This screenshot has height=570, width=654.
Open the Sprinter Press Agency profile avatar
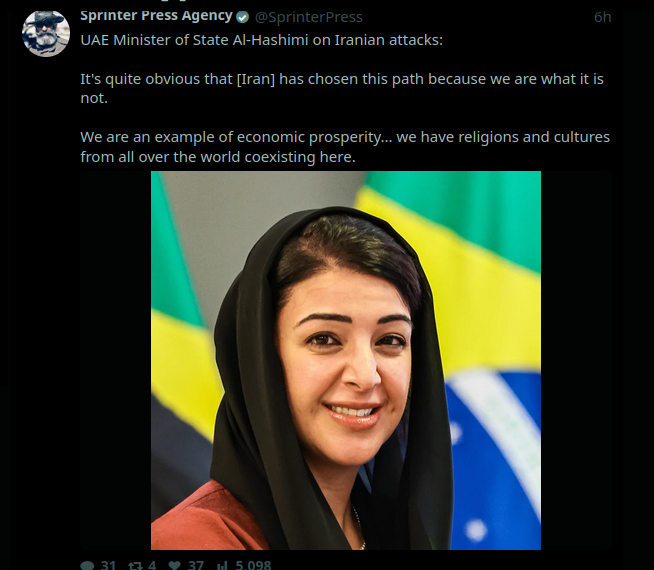pos(46,33)
